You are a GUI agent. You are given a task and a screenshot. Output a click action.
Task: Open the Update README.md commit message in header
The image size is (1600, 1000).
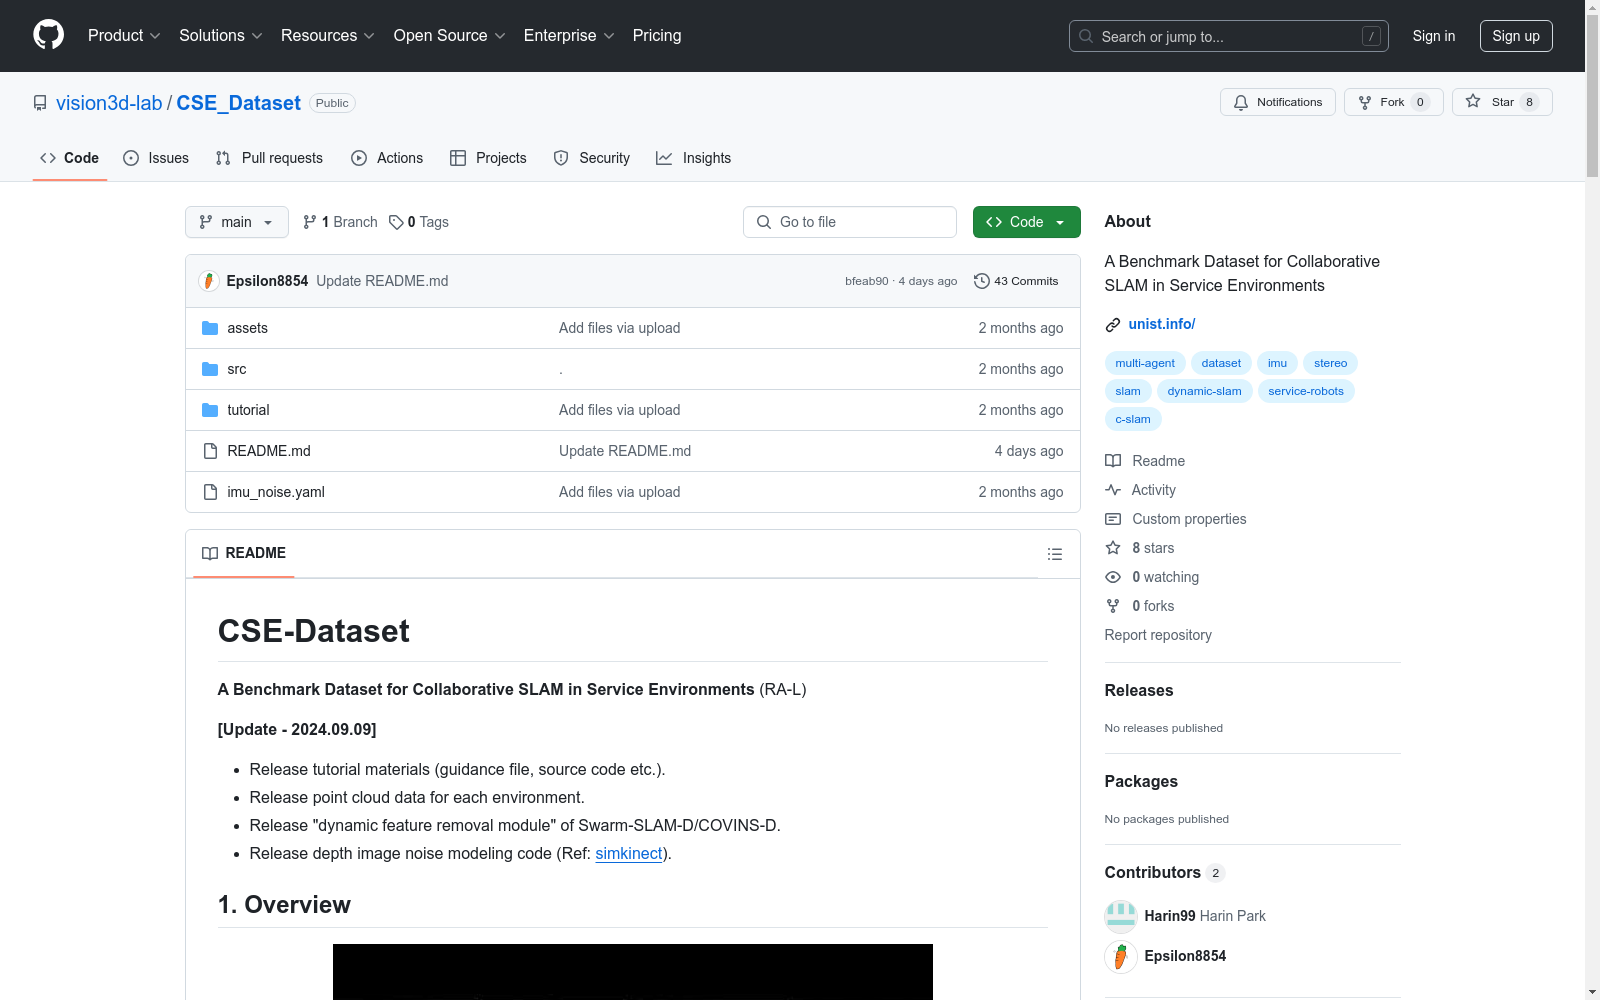382,281
